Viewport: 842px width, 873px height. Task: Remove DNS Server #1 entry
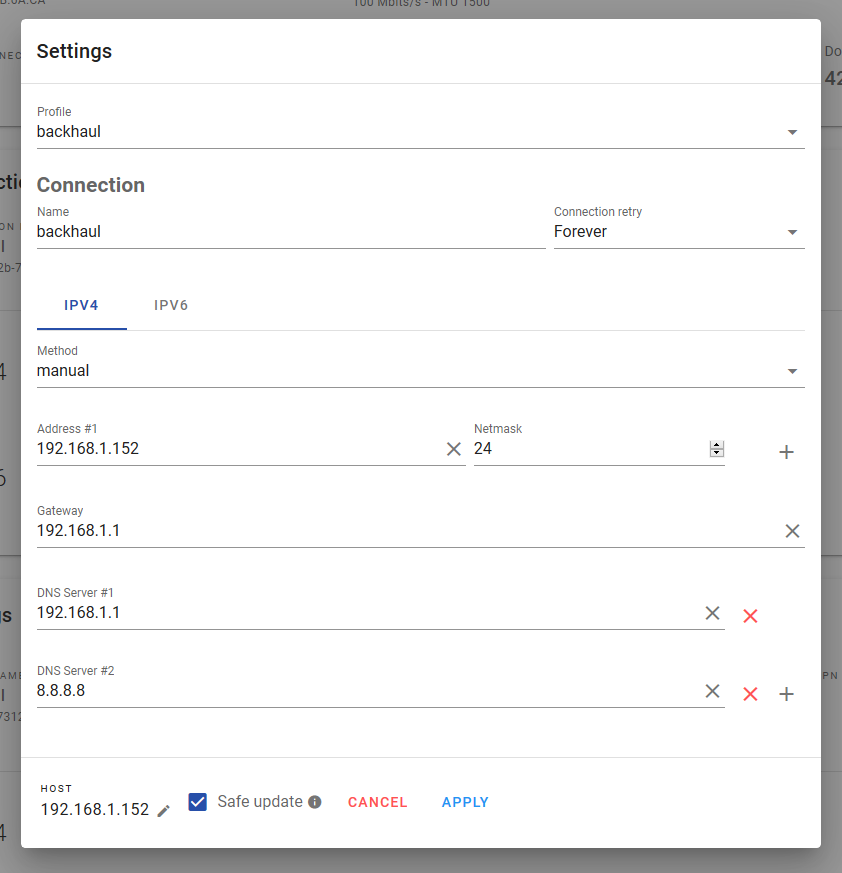click(x=750, y=616)
